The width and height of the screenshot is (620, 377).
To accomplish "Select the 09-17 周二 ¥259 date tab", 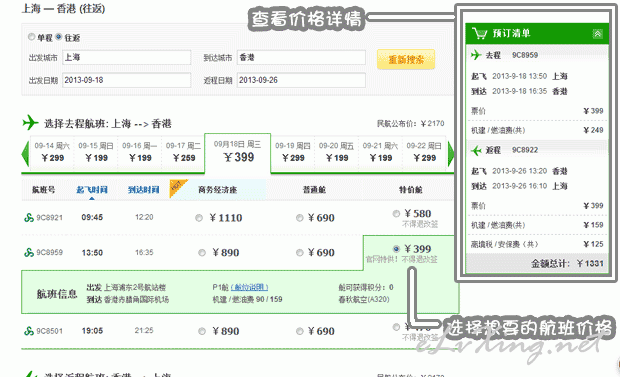I will (x=184, y=153).
